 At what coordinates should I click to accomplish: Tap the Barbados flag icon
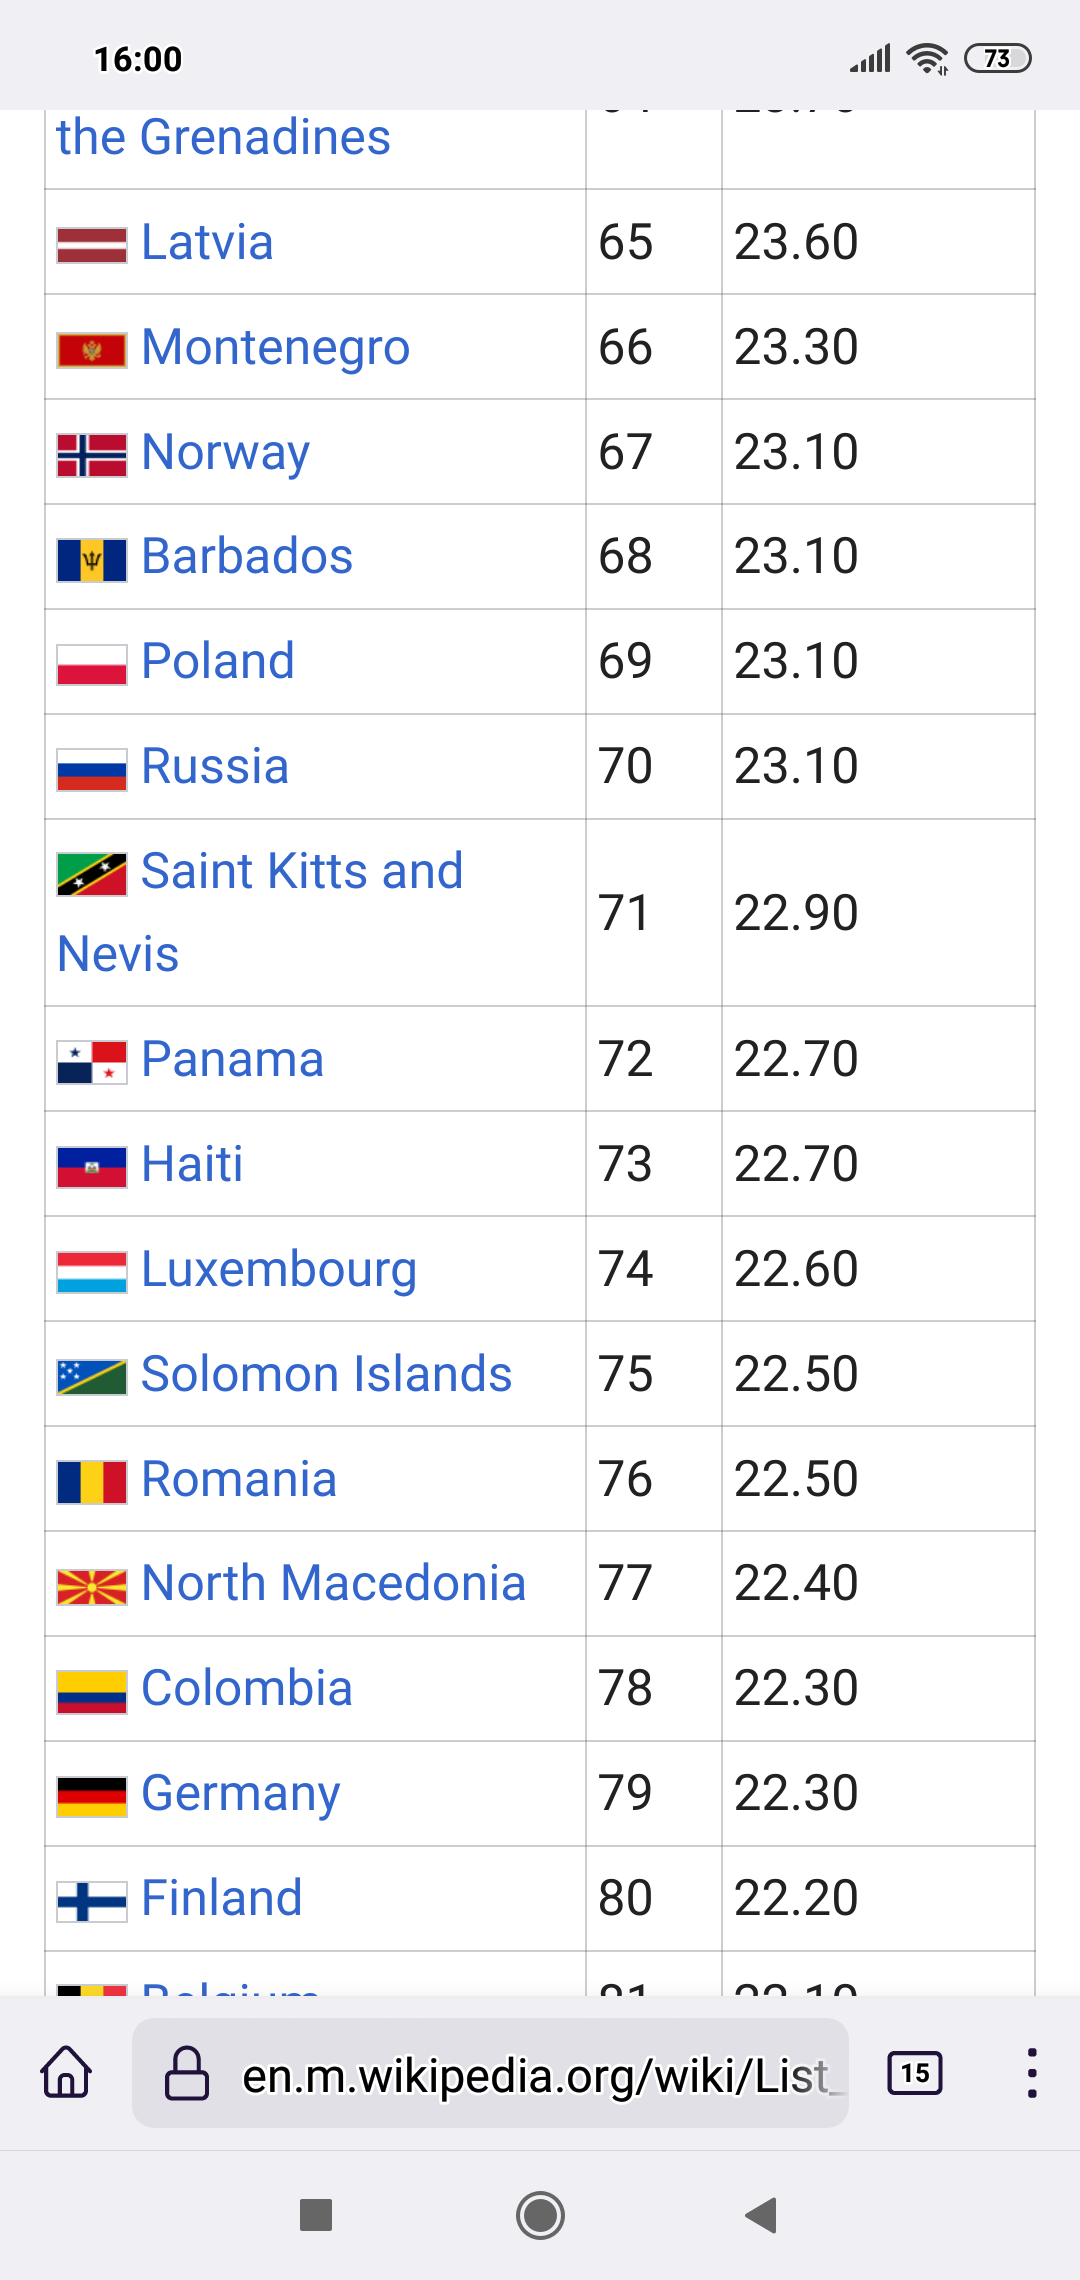(x=92, y=560)
